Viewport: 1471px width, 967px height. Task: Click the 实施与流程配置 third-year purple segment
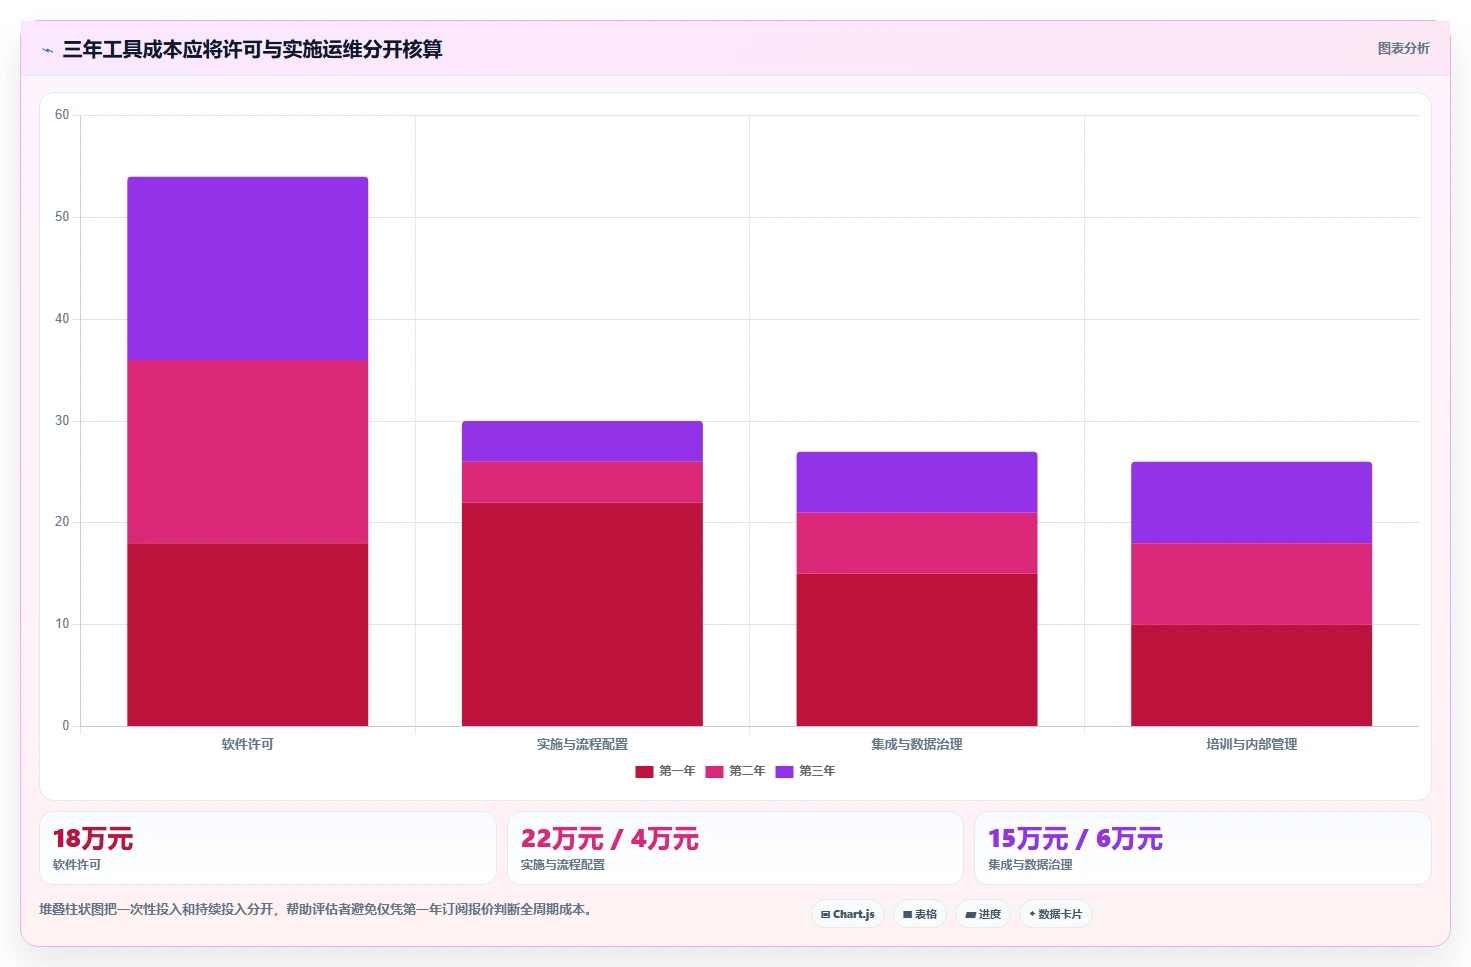[582, 441]
